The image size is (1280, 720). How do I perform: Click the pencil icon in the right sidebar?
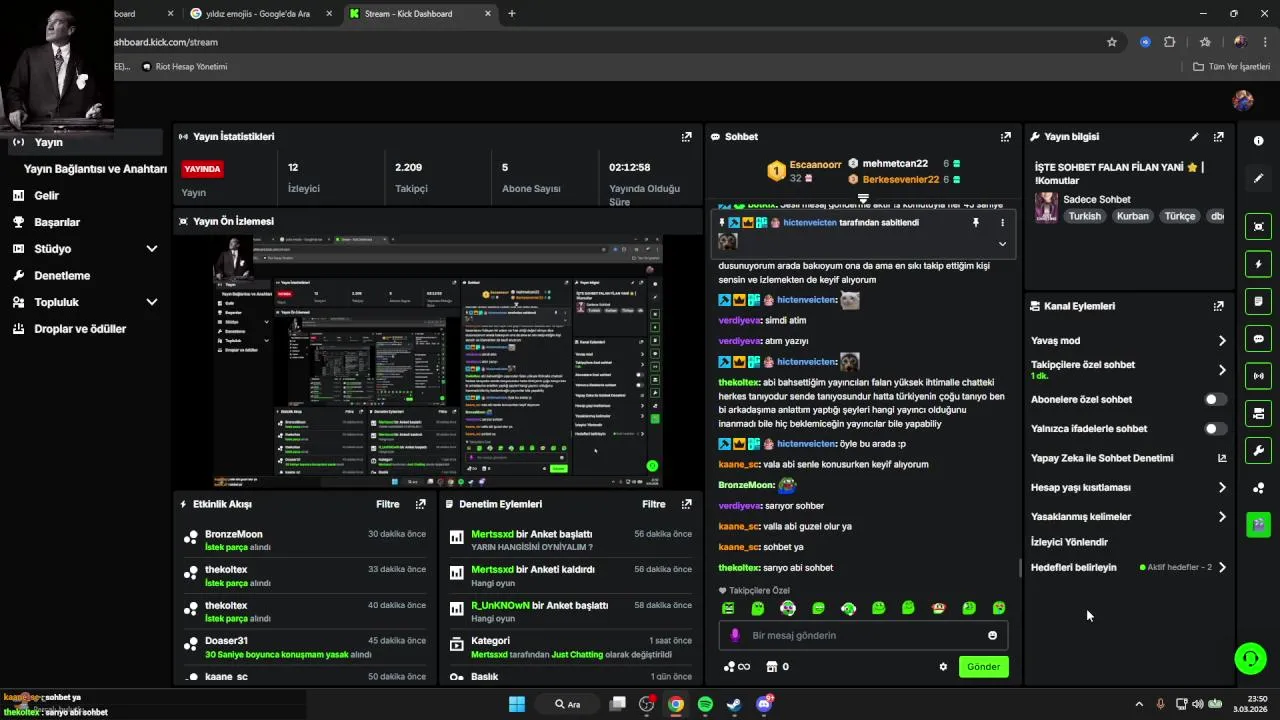[1258, 178]
